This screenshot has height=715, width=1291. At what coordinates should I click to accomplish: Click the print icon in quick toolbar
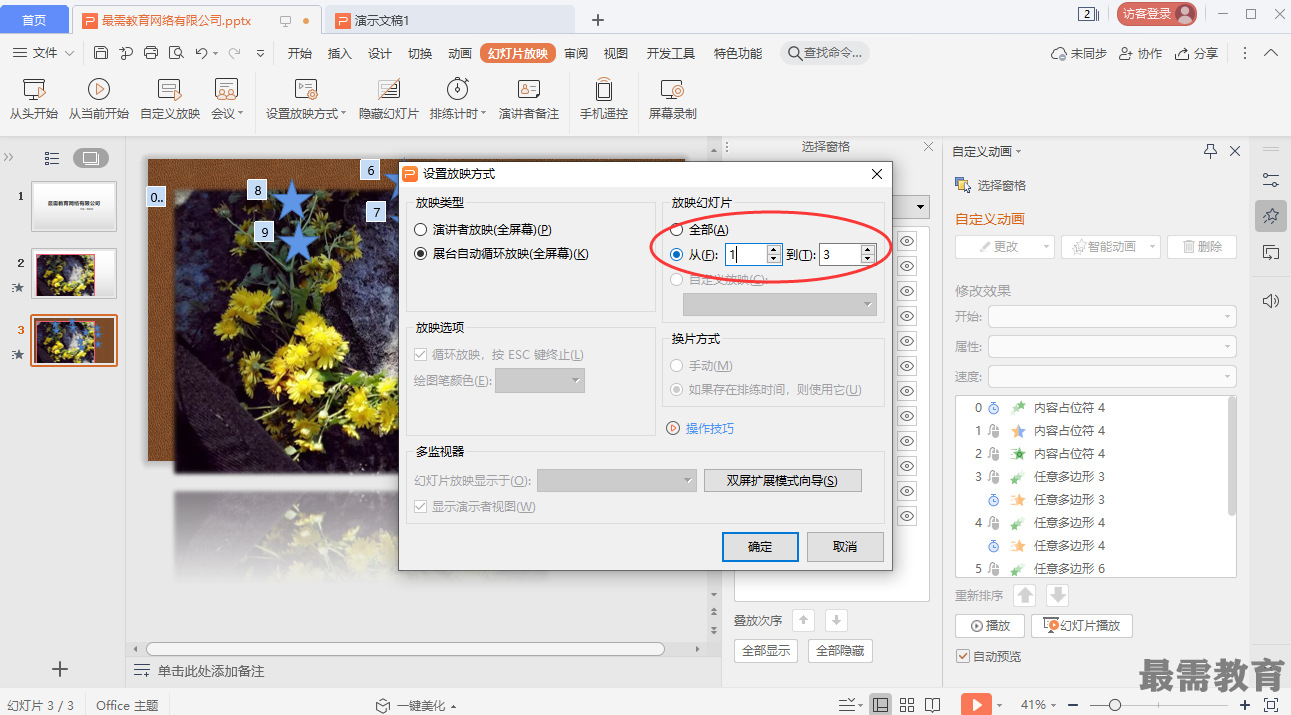click(151, 53)
